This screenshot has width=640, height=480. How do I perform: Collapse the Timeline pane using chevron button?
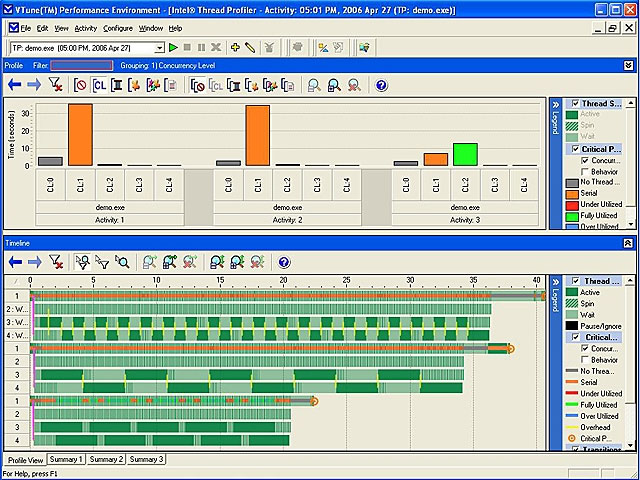pos(627,243)
